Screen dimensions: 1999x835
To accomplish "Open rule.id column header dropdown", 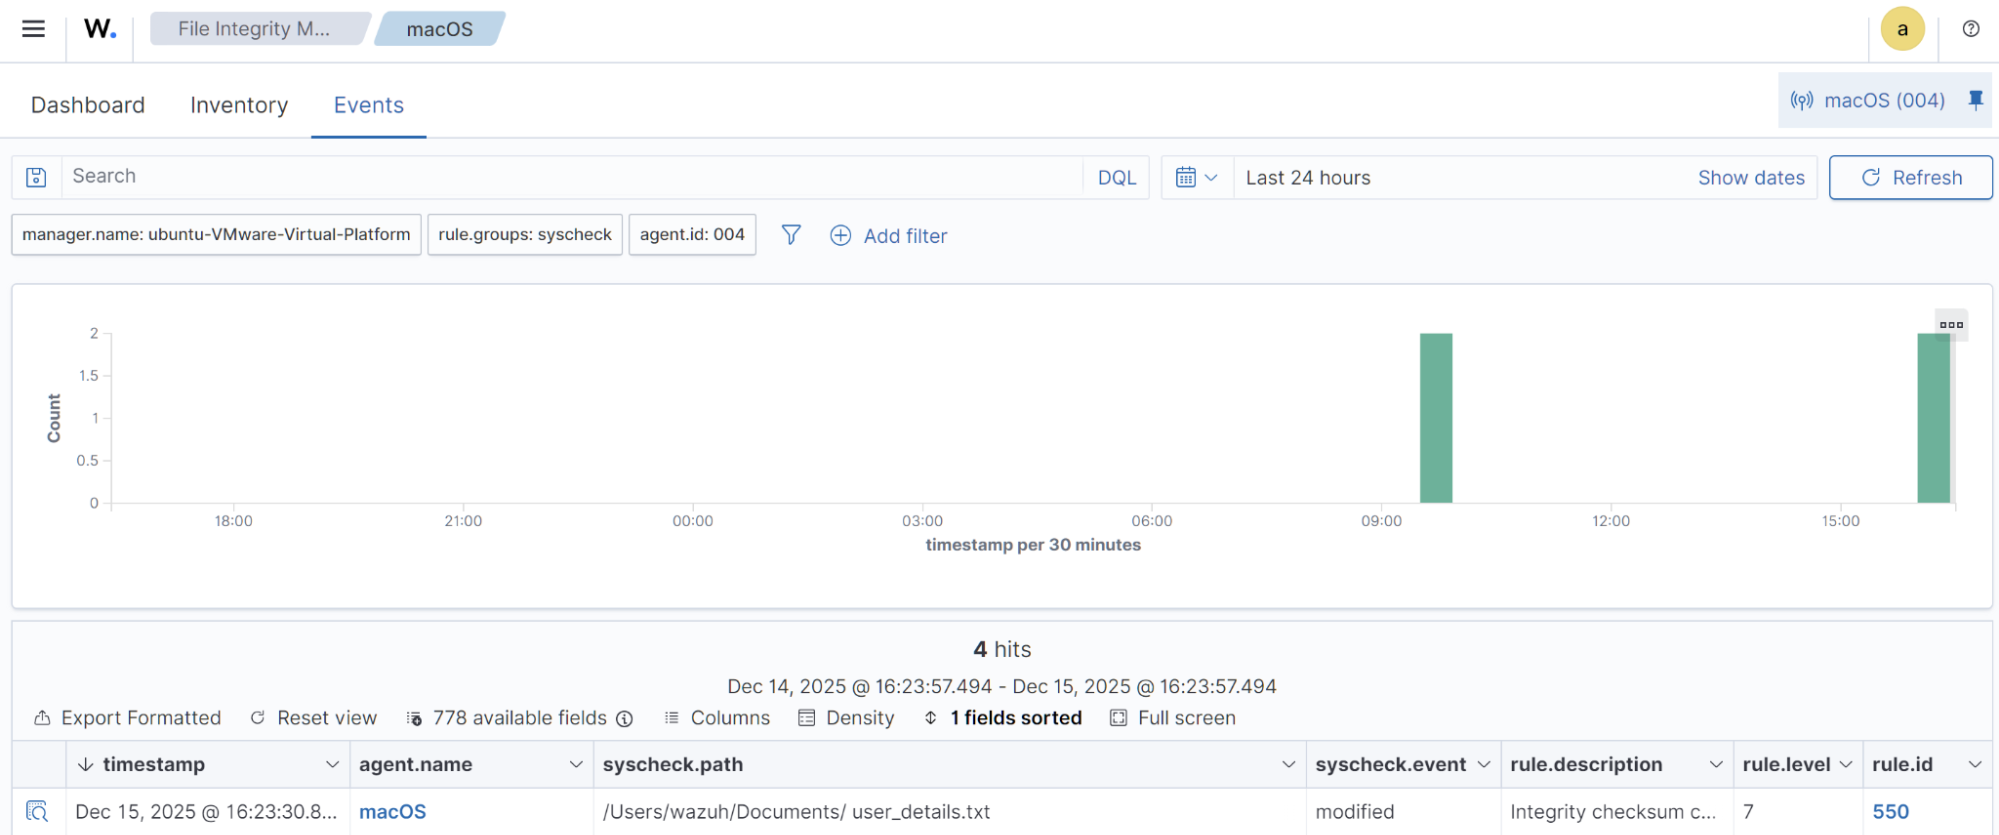I will coord(1975,764).
